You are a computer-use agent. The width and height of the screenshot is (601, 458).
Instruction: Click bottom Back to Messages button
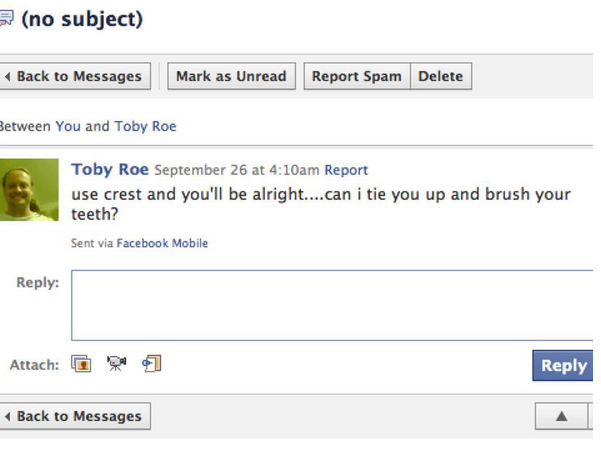74,416
